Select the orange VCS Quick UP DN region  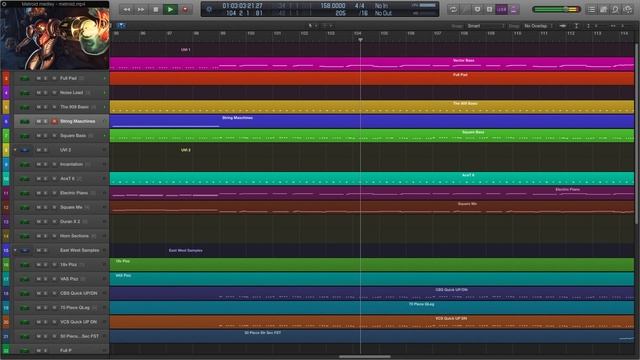pyautogui.click(x=371, y=322)
